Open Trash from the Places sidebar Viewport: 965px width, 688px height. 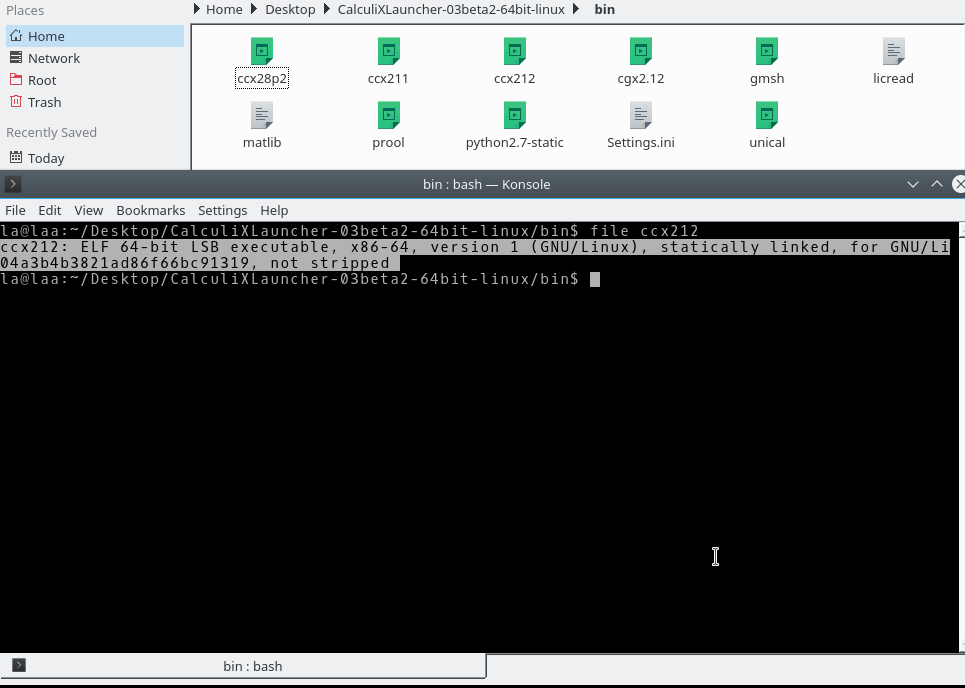(x=44, y=102)
